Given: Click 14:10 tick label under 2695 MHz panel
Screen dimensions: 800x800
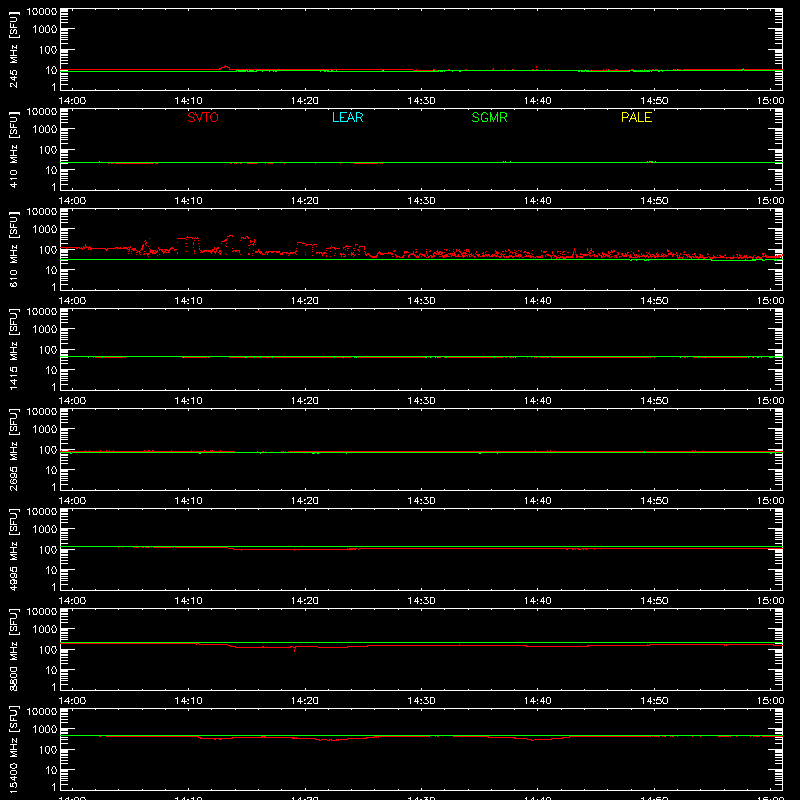Looking at the screenshot, I should pyautogui.click(x=188, y=501).
